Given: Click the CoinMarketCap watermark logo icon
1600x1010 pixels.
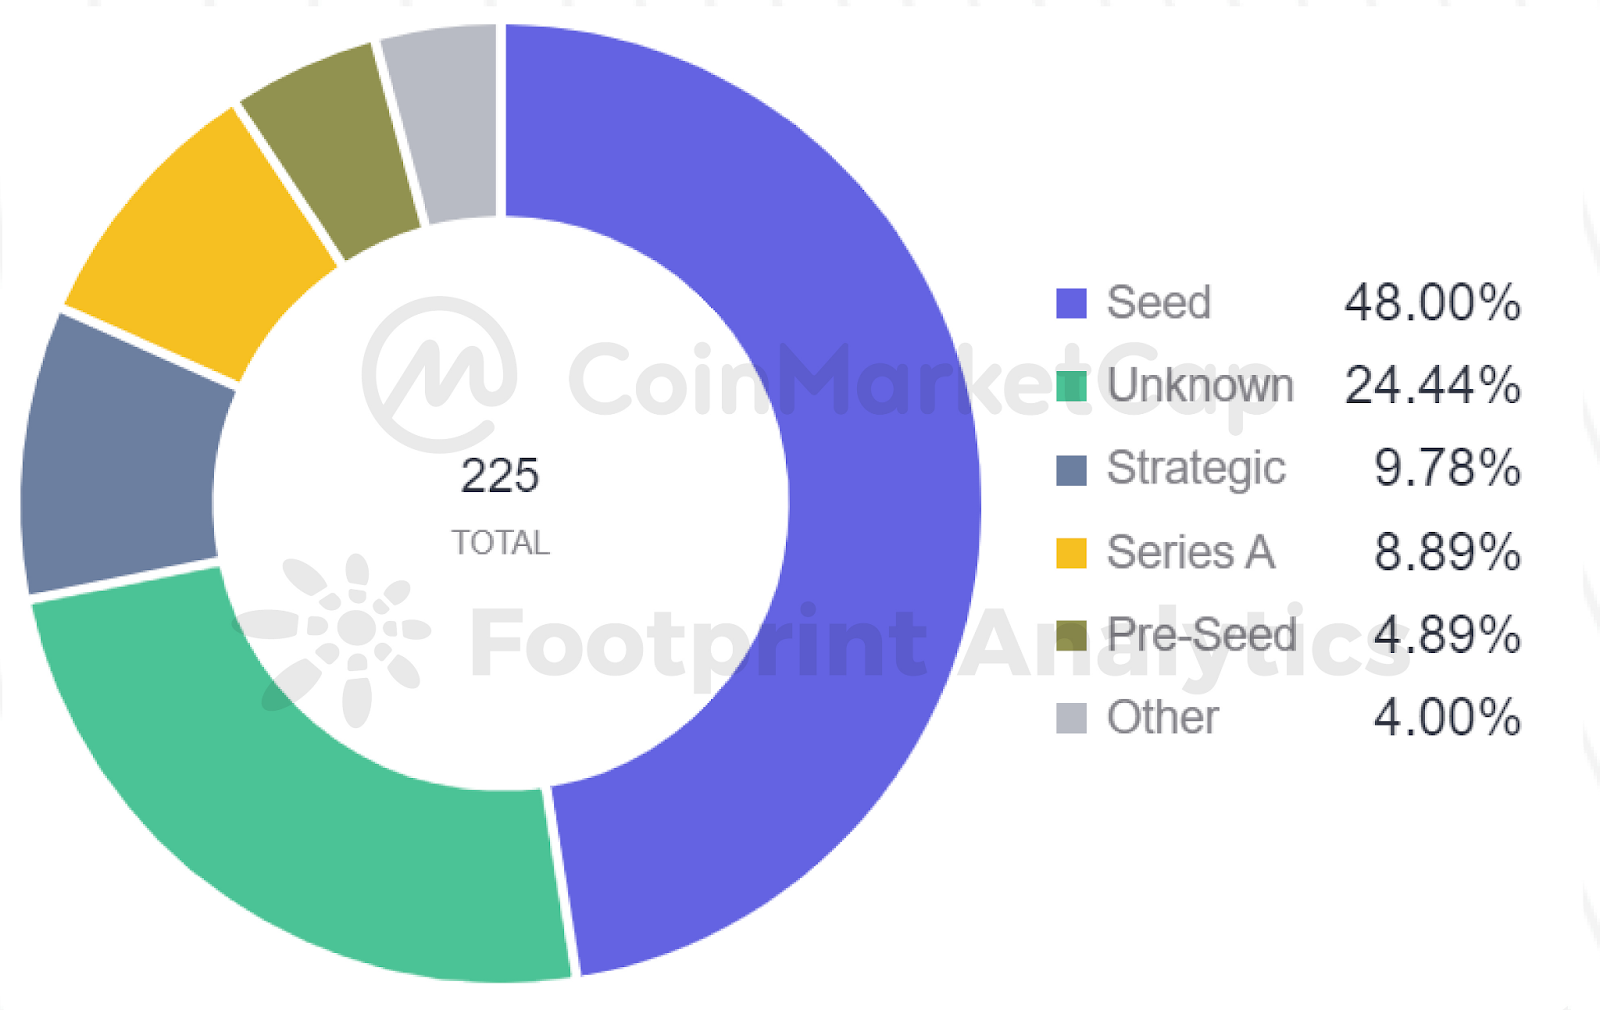Looking at the screenshot, I should tap(440, 375).
